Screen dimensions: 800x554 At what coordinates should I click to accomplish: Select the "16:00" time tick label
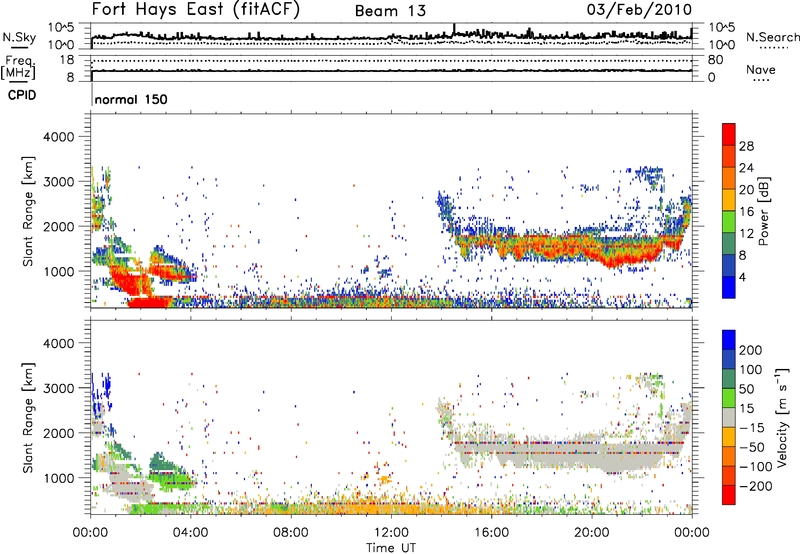coord(491,533)
